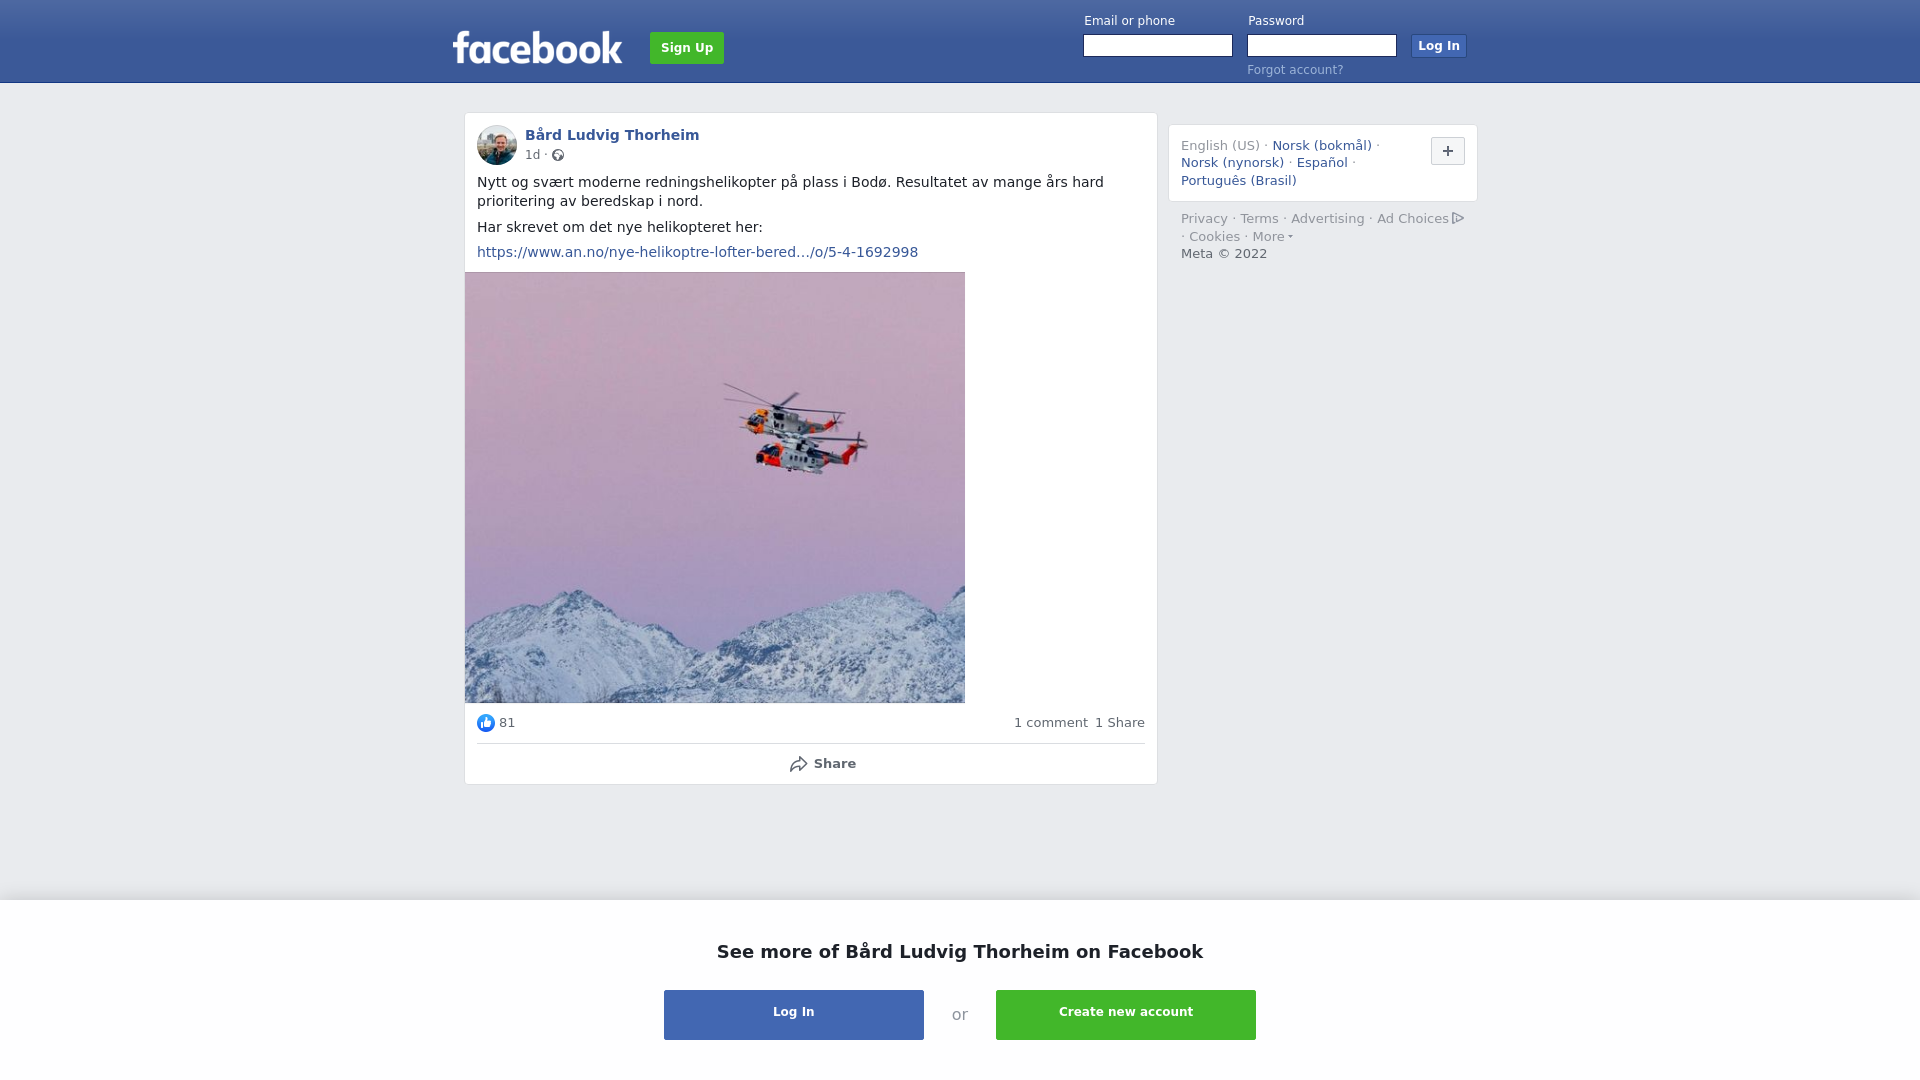Click the green Sign Up button
Viewport: 1920px width, 1080px height.
(x=687, y=48)
